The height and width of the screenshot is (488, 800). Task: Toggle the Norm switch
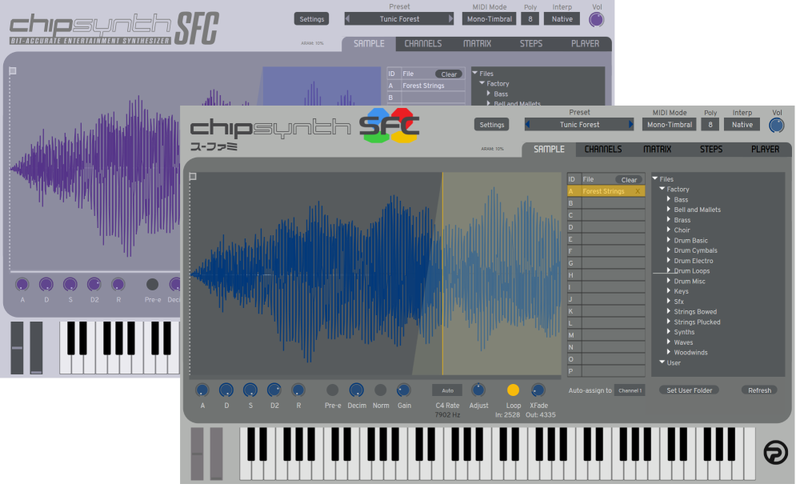point(380,390)
